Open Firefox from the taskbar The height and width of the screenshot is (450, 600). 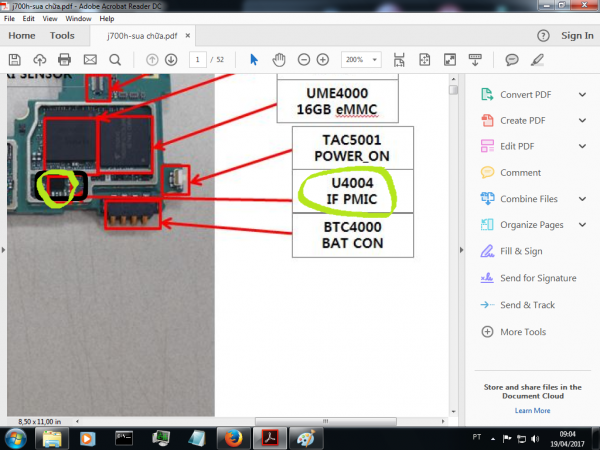pos(233,439)
